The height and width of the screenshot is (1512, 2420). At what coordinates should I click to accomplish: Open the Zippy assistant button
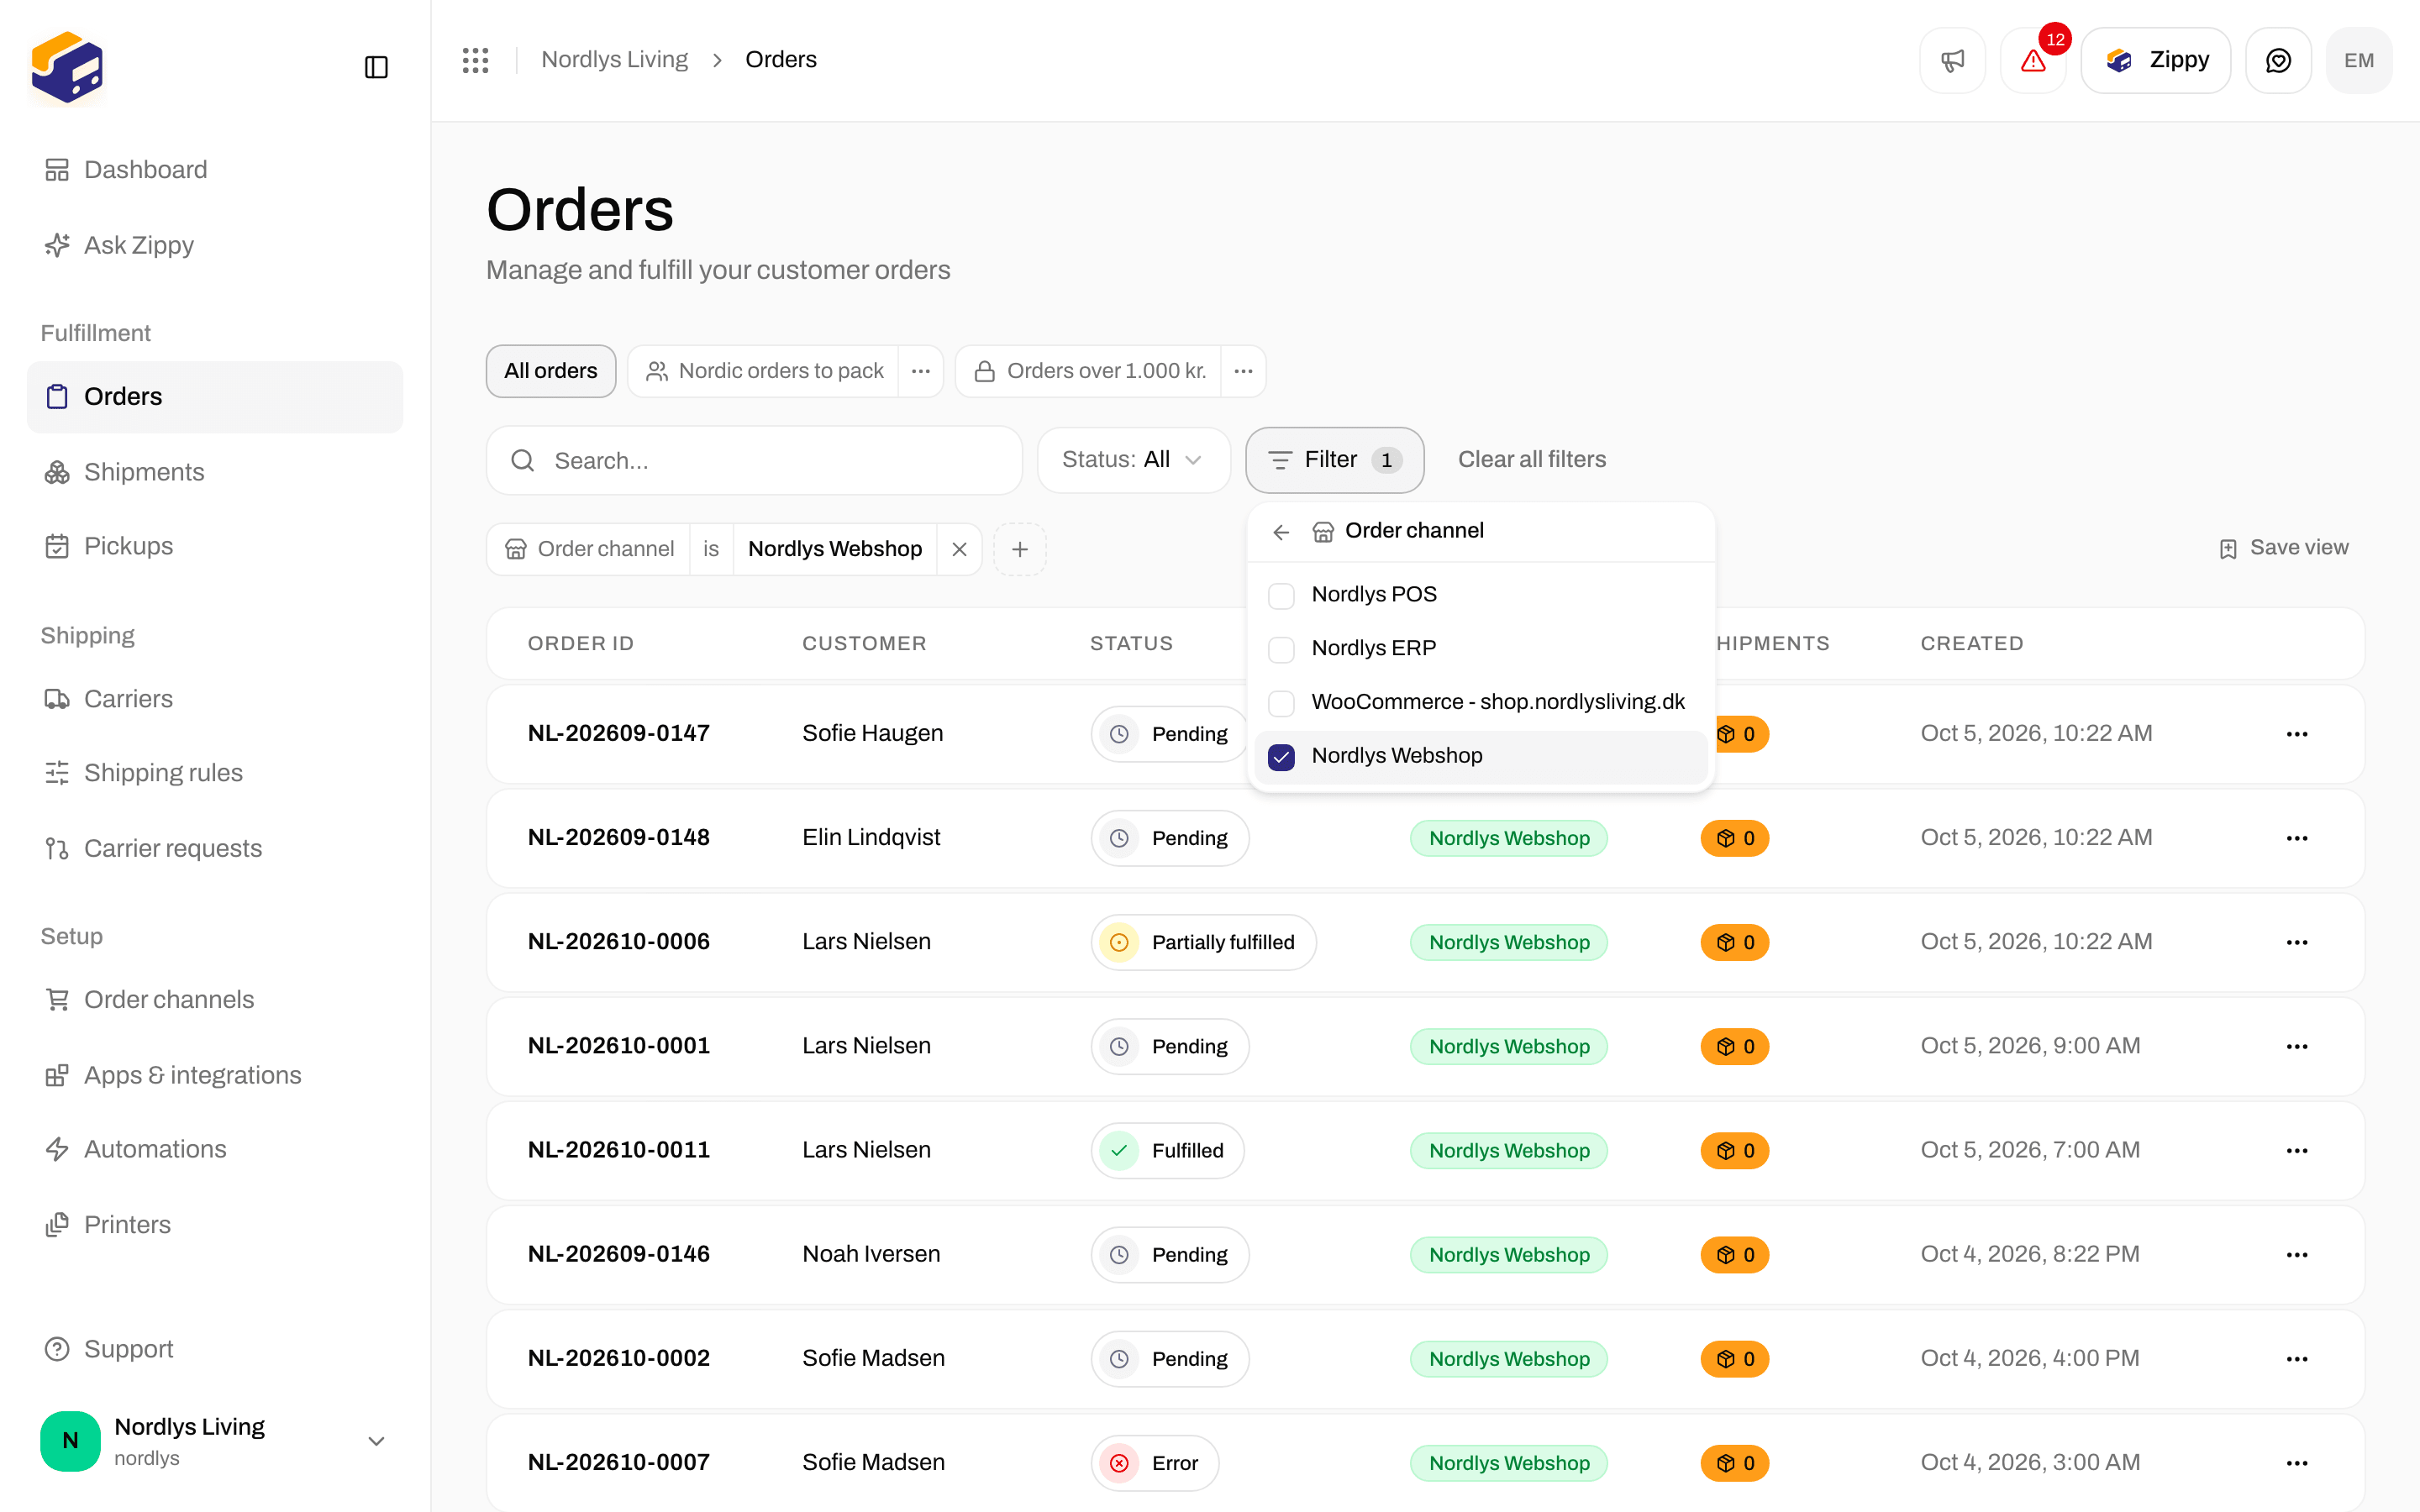coord(2156,61)
